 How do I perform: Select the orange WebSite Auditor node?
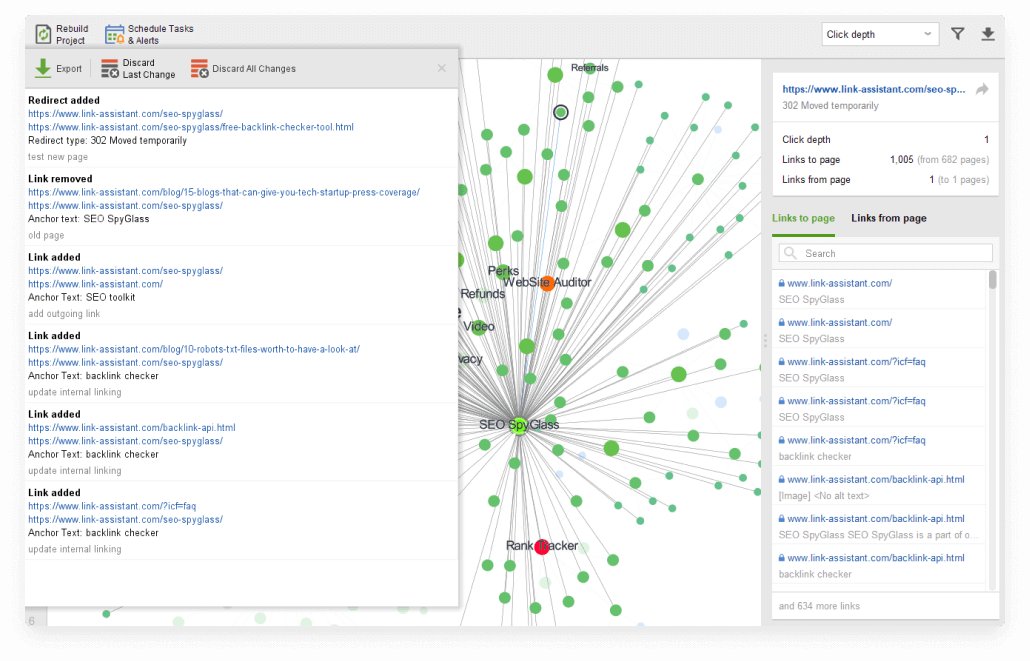[x=547, y=283]
